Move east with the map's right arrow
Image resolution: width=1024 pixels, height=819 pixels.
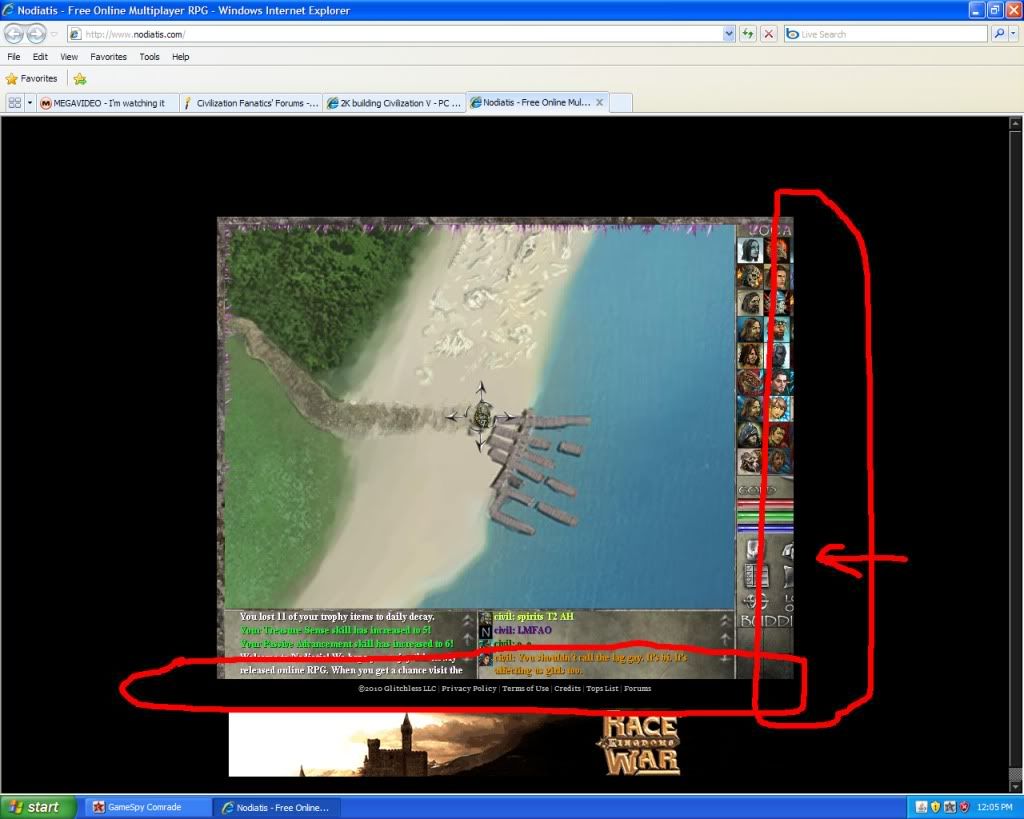tap(507, 416)
